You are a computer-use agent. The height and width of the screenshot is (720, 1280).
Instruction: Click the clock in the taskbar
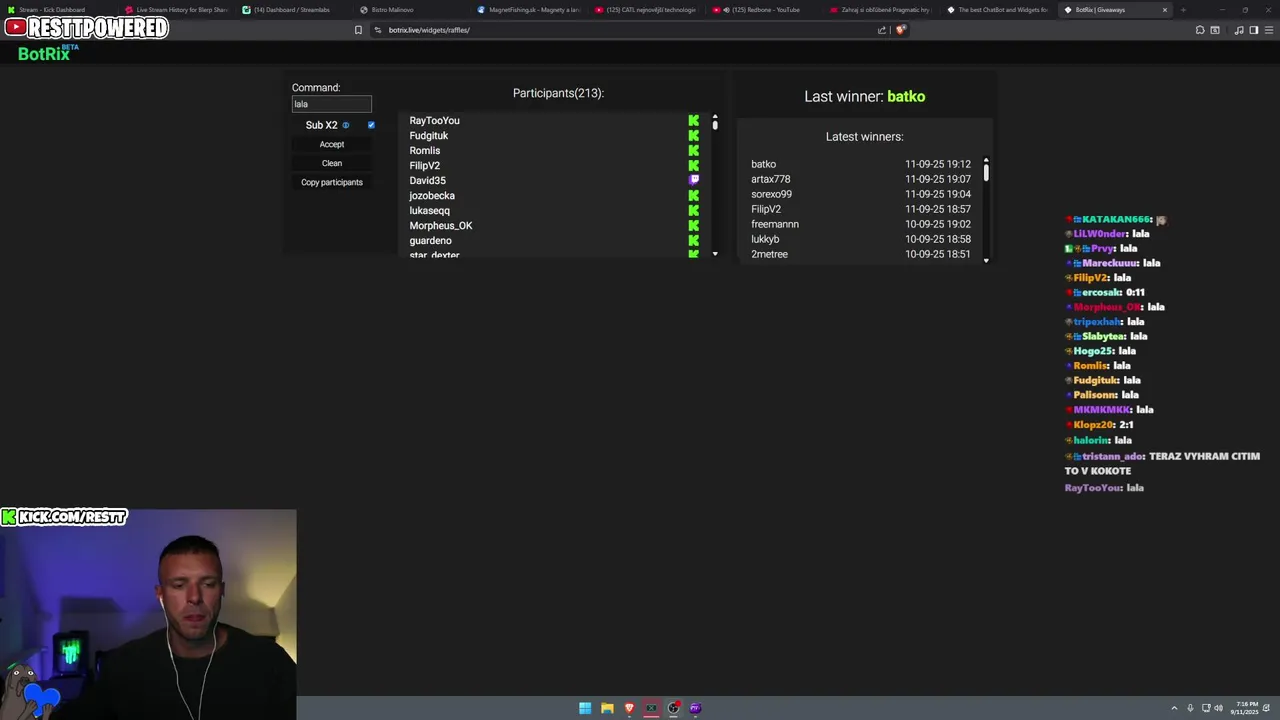(1247, 708)
